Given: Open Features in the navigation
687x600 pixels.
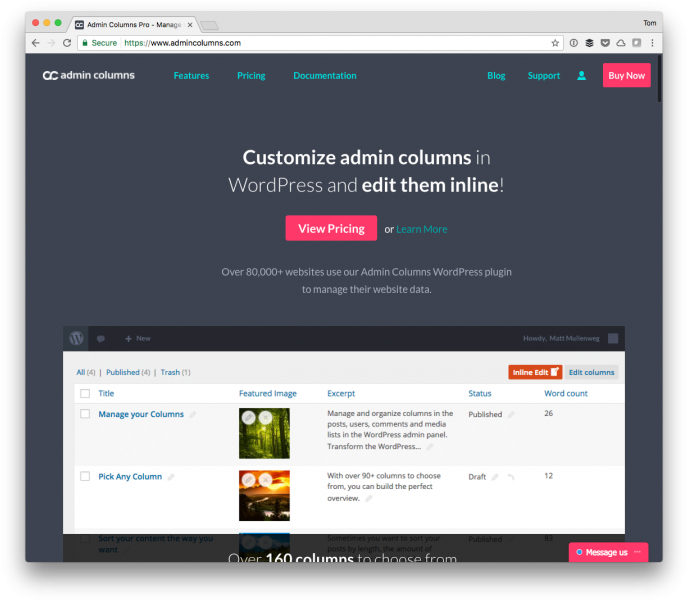Looking at the screenshot, I should tap(191, 75).
